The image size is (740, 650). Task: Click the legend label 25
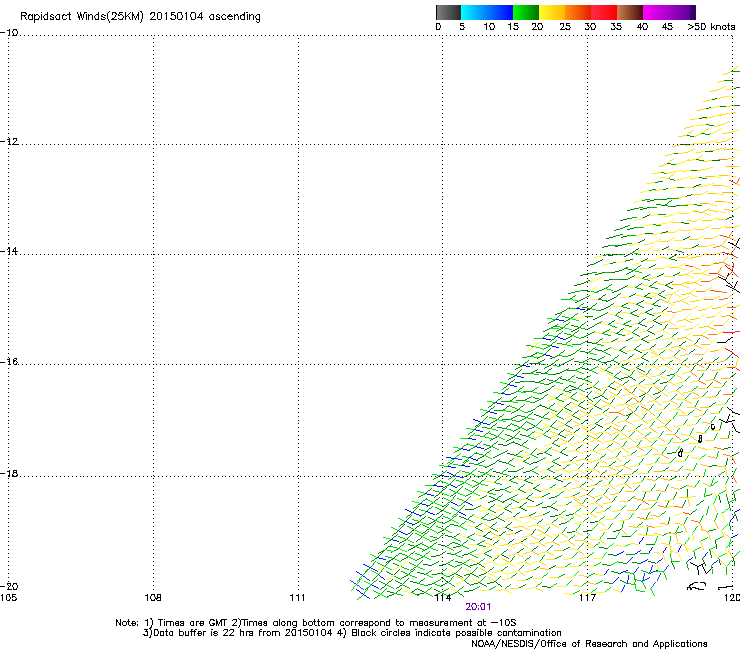click(x=565, y=27)
